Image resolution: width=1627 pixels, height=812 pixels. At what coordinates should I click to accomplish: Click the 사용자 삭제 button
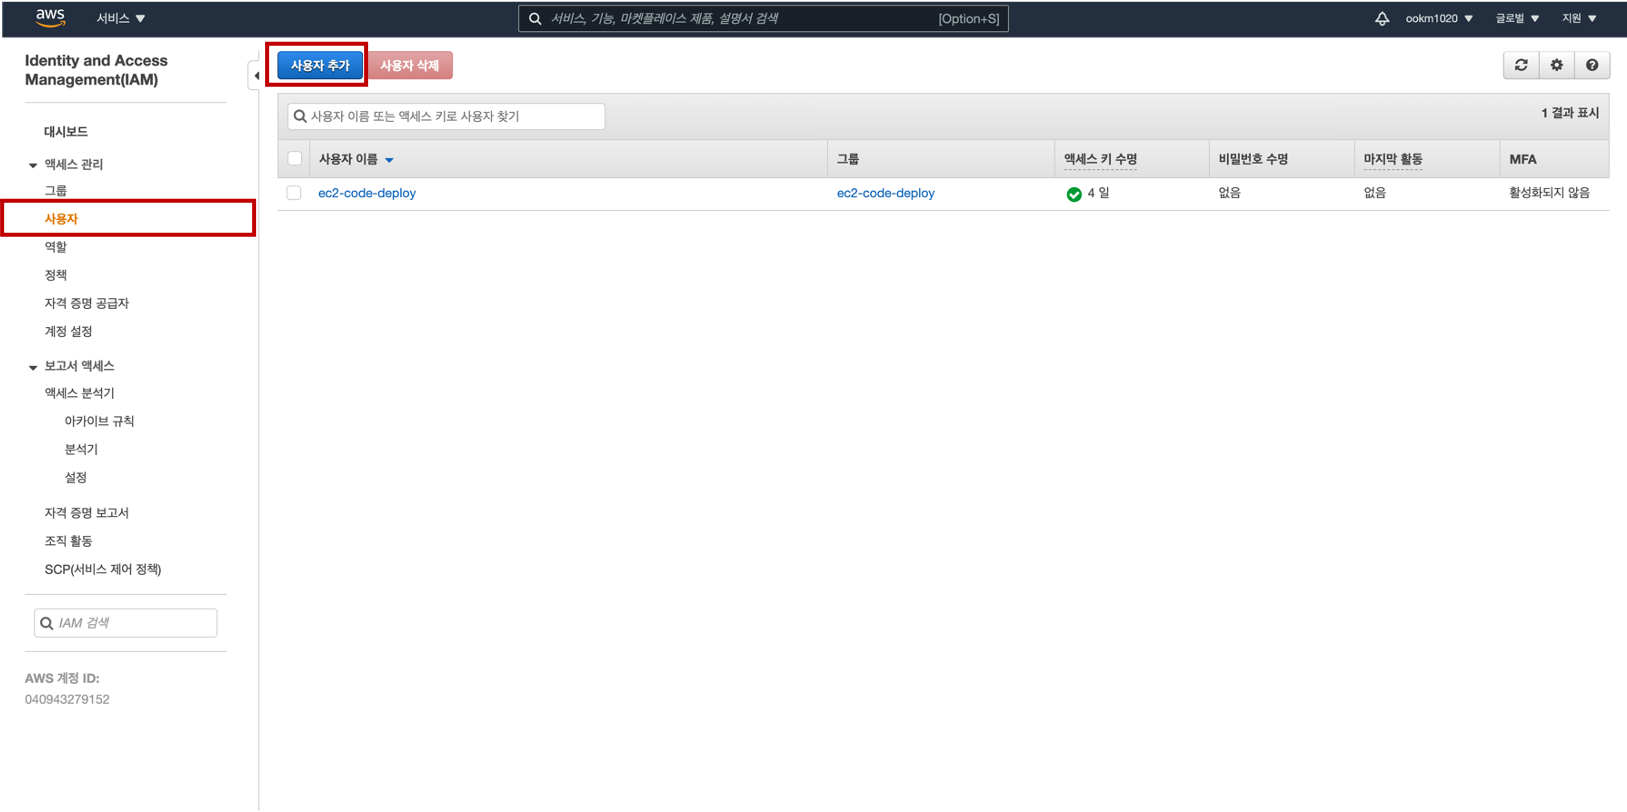pos(410,65)
